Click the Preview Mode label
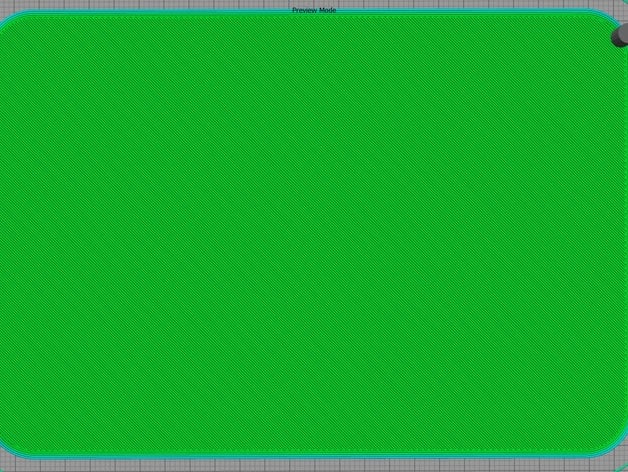 [314, 10]
